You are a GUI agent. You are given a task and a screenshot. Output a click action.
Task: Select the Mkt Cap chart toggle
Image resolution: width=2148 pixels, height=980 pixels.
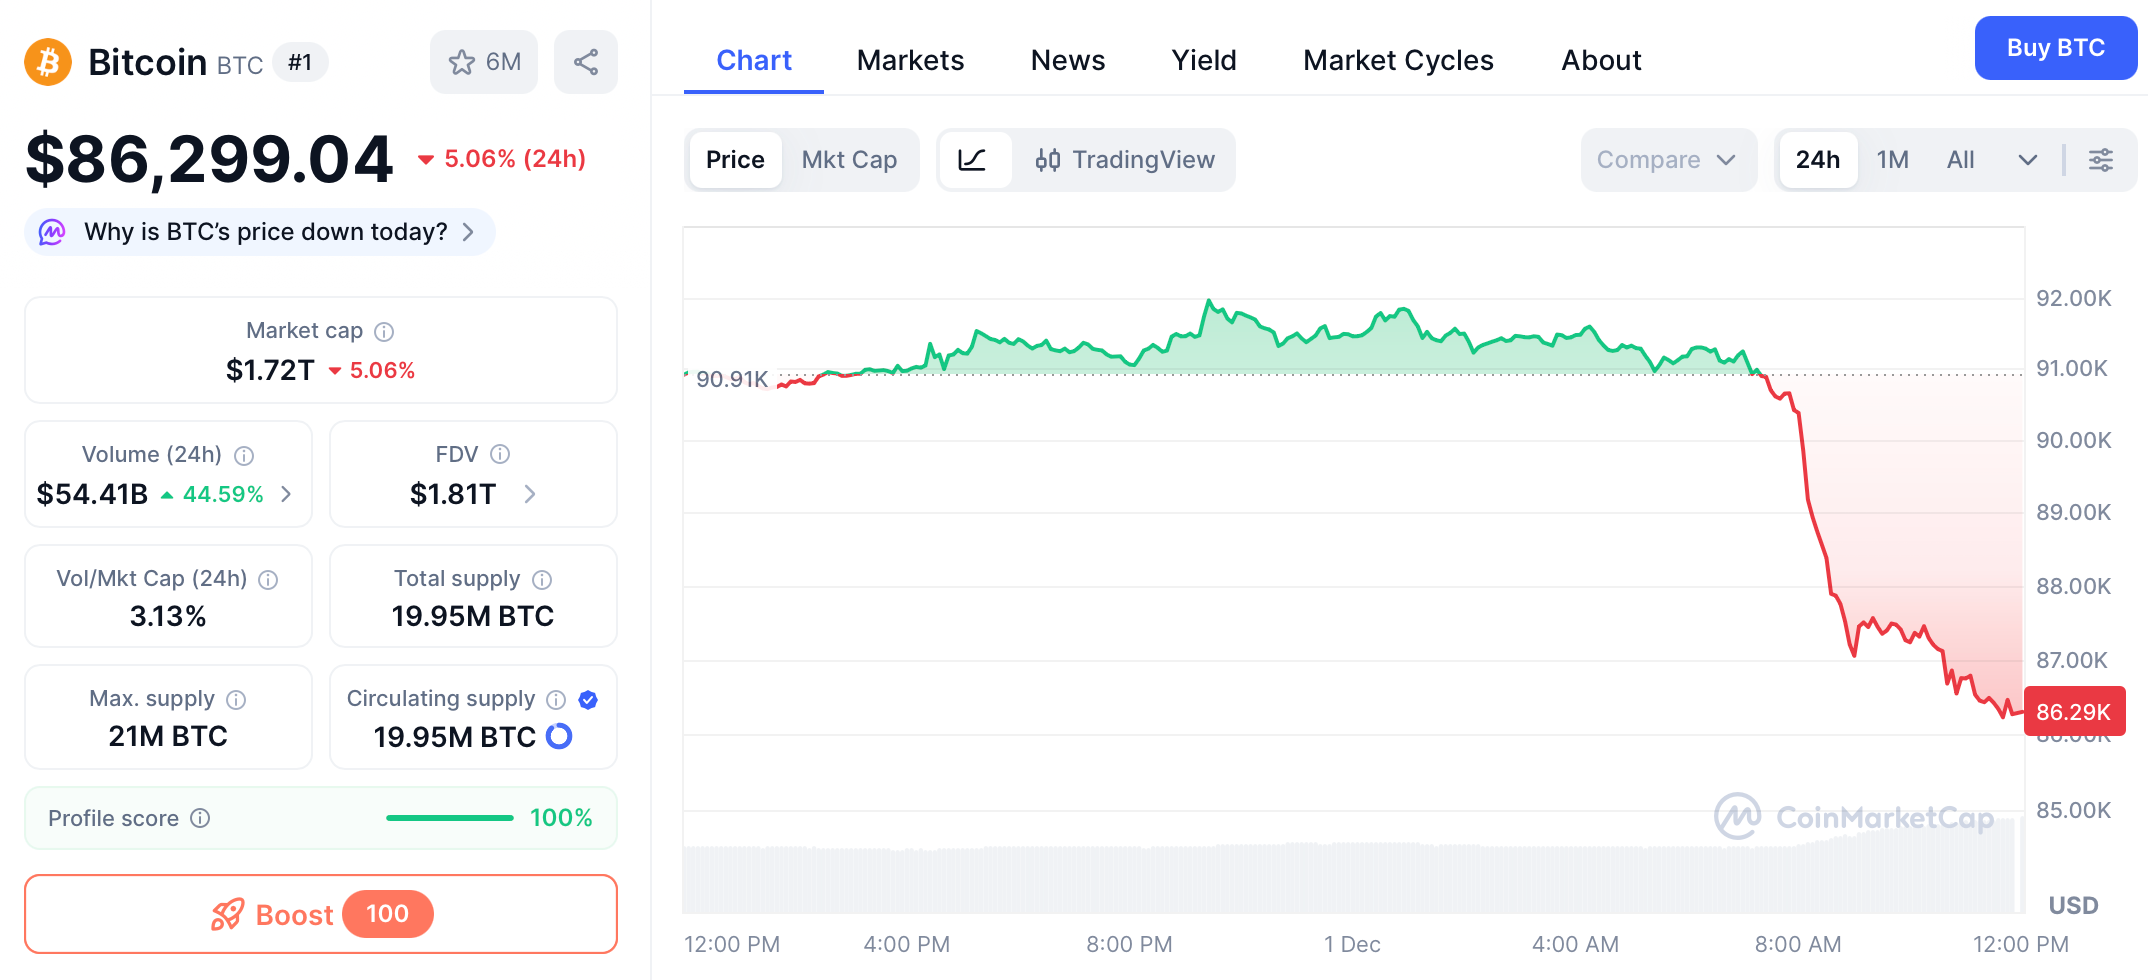point(849,159)
